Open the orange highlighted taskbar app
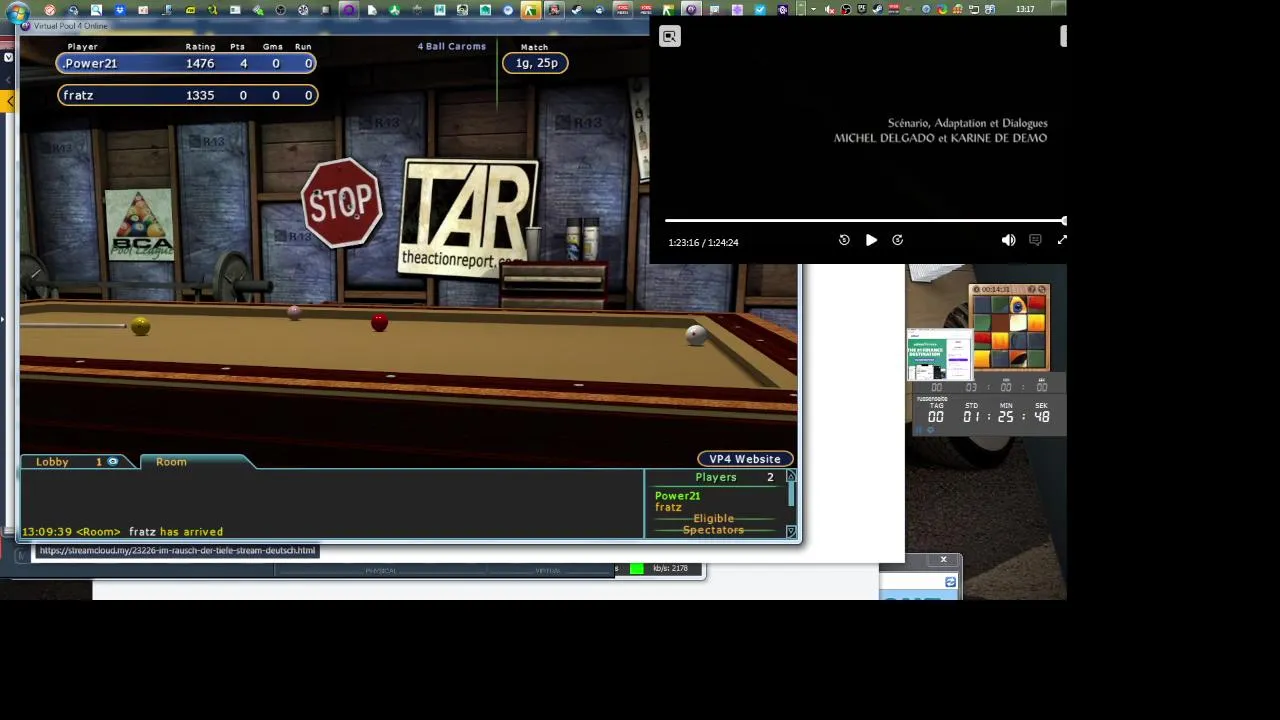 click(x=530, y=10)
